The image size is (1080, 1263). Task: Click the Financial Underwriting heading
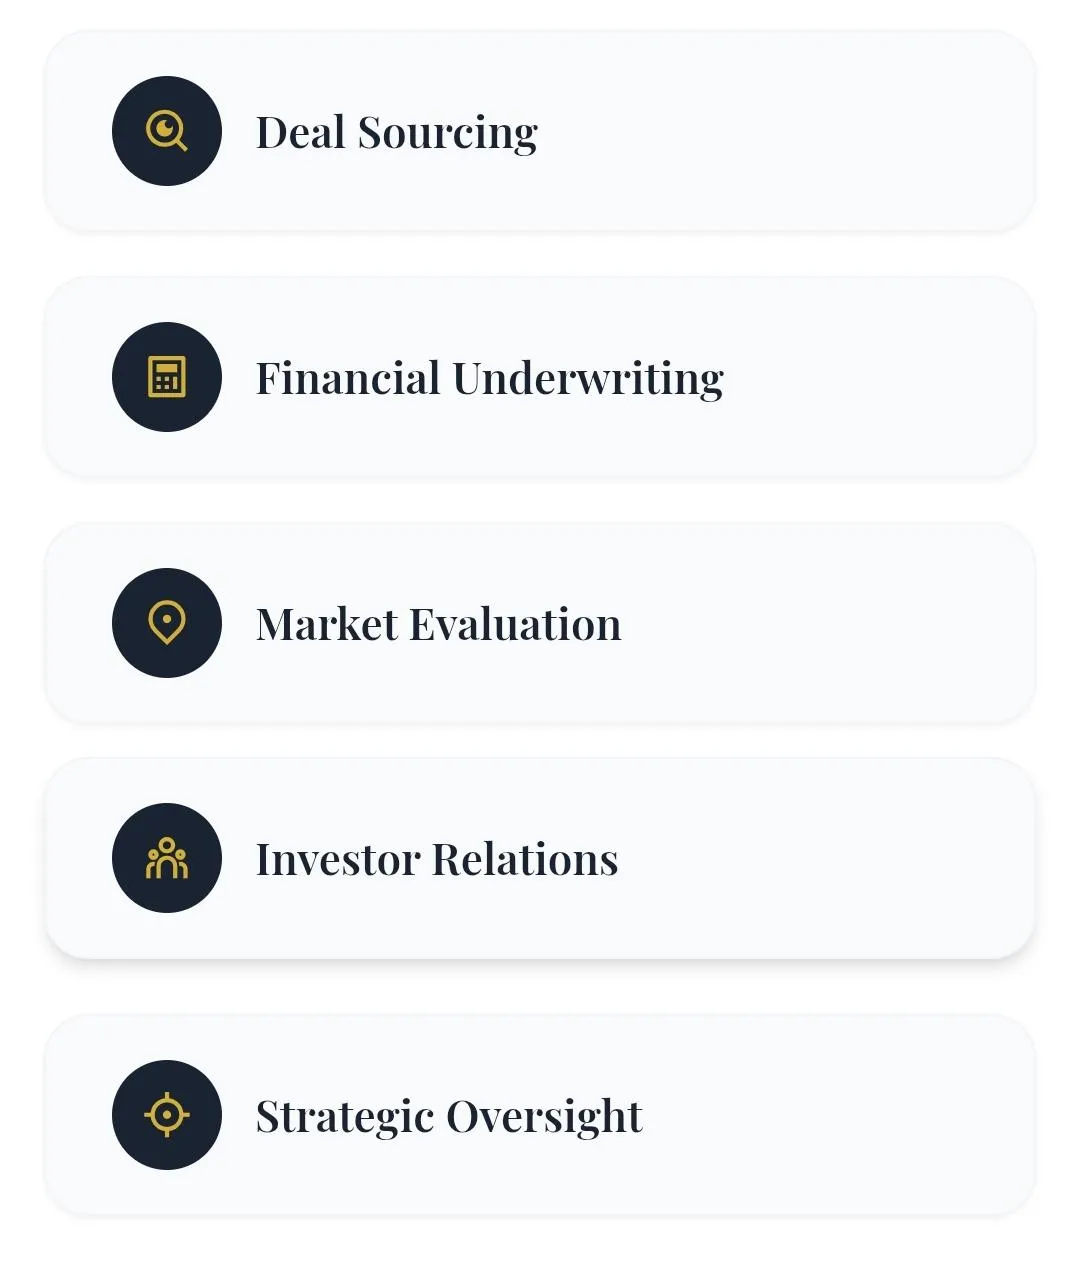click(489, 379)
